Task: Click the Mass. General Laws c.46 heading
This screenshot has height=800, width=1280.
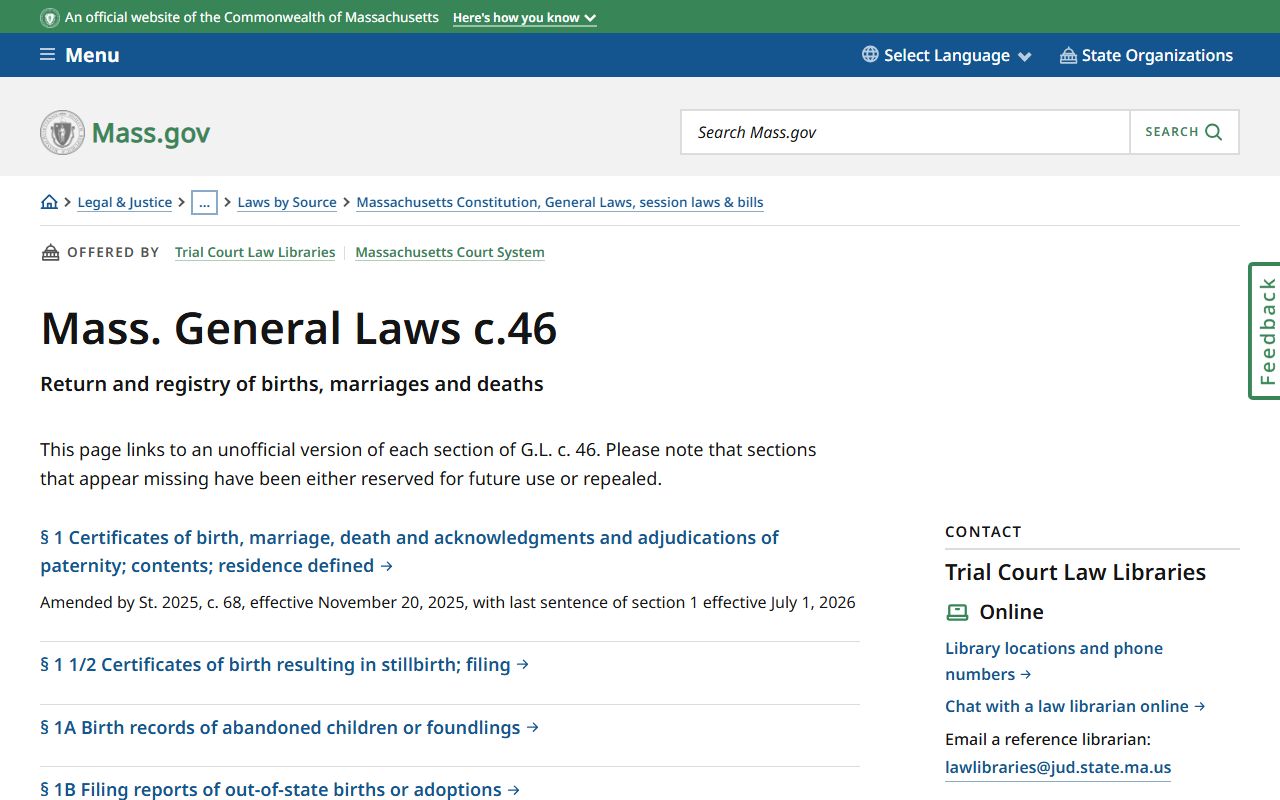Action: coord(299,328)
